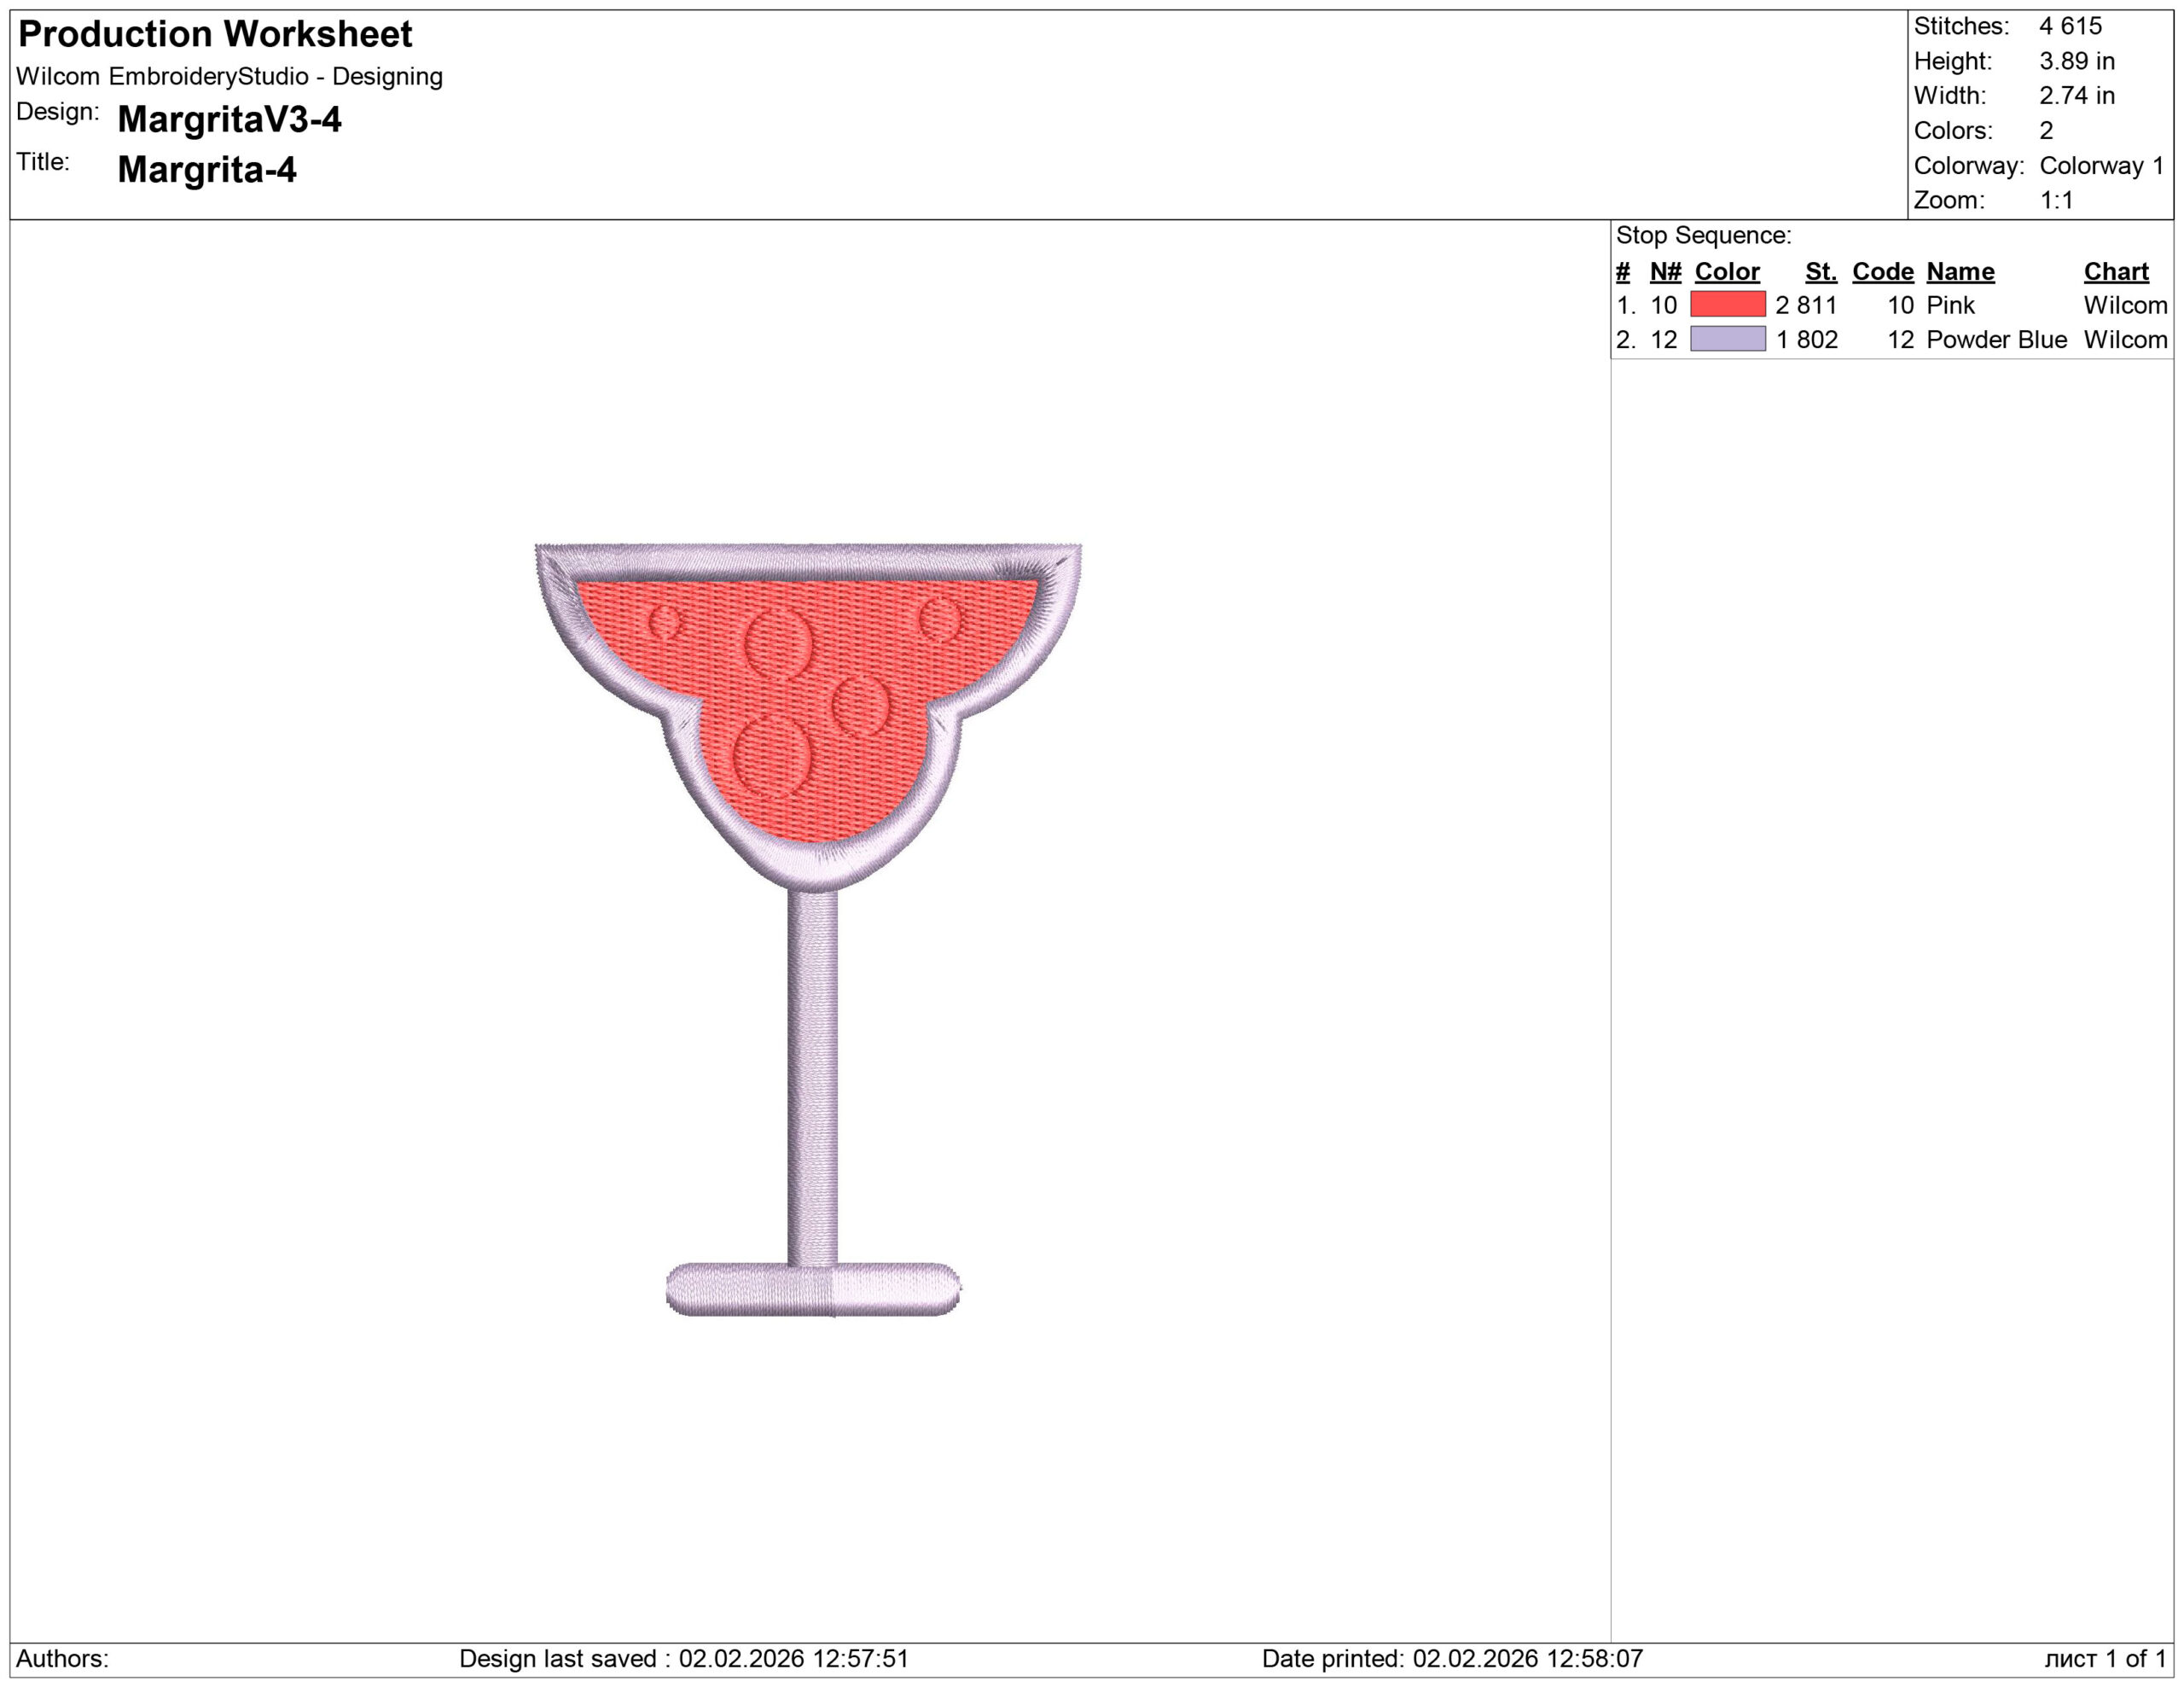The width and height of the screenshot is (2184, 1681).
Task: Click the Code column header
Action: pyautogui.click(x=1882, y=271)
